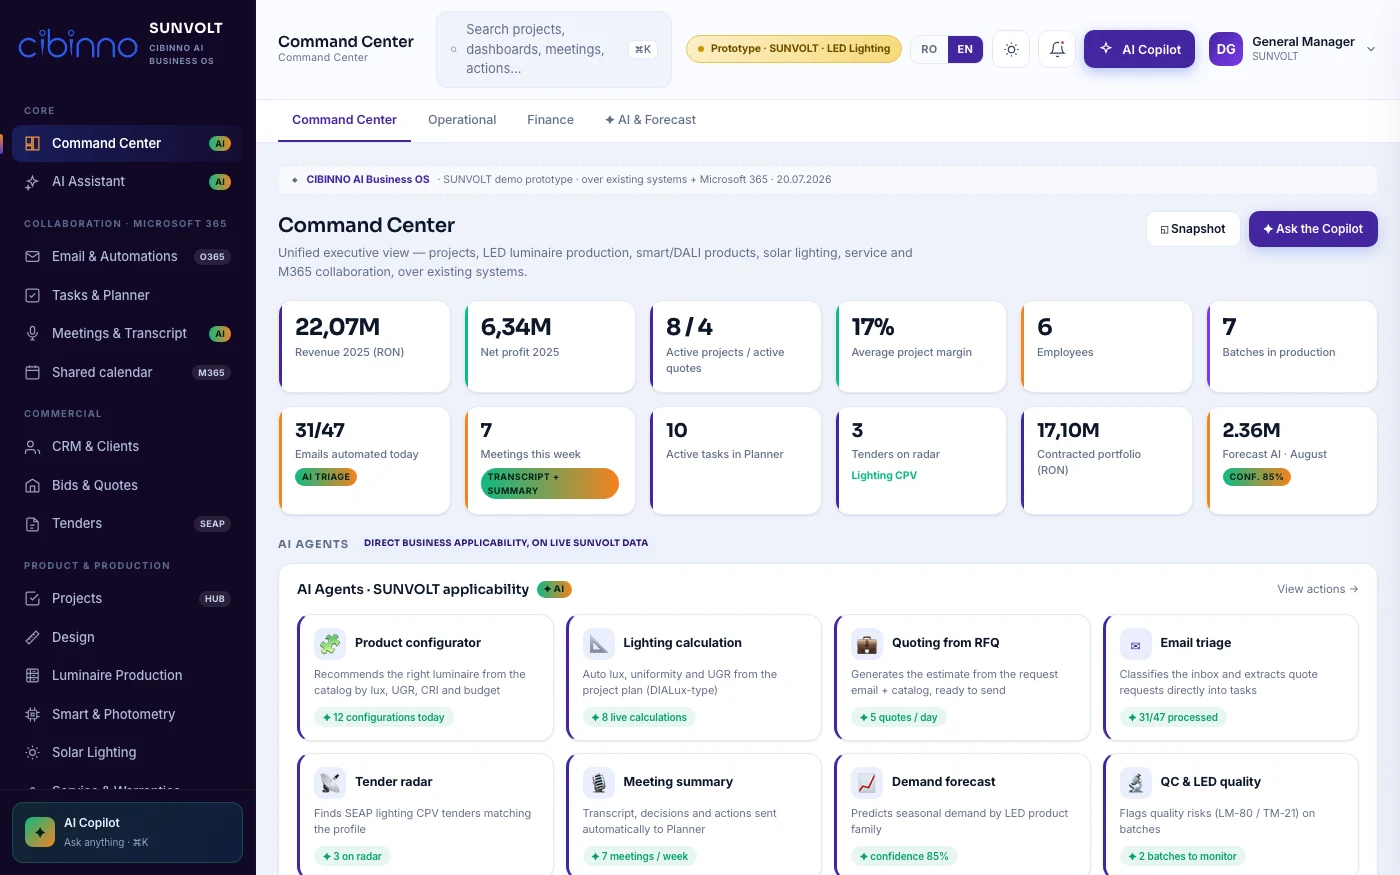Switch language to RO
Viewport: 1400px width, 875px height.
pyautogui.click(x=929, y=49)
